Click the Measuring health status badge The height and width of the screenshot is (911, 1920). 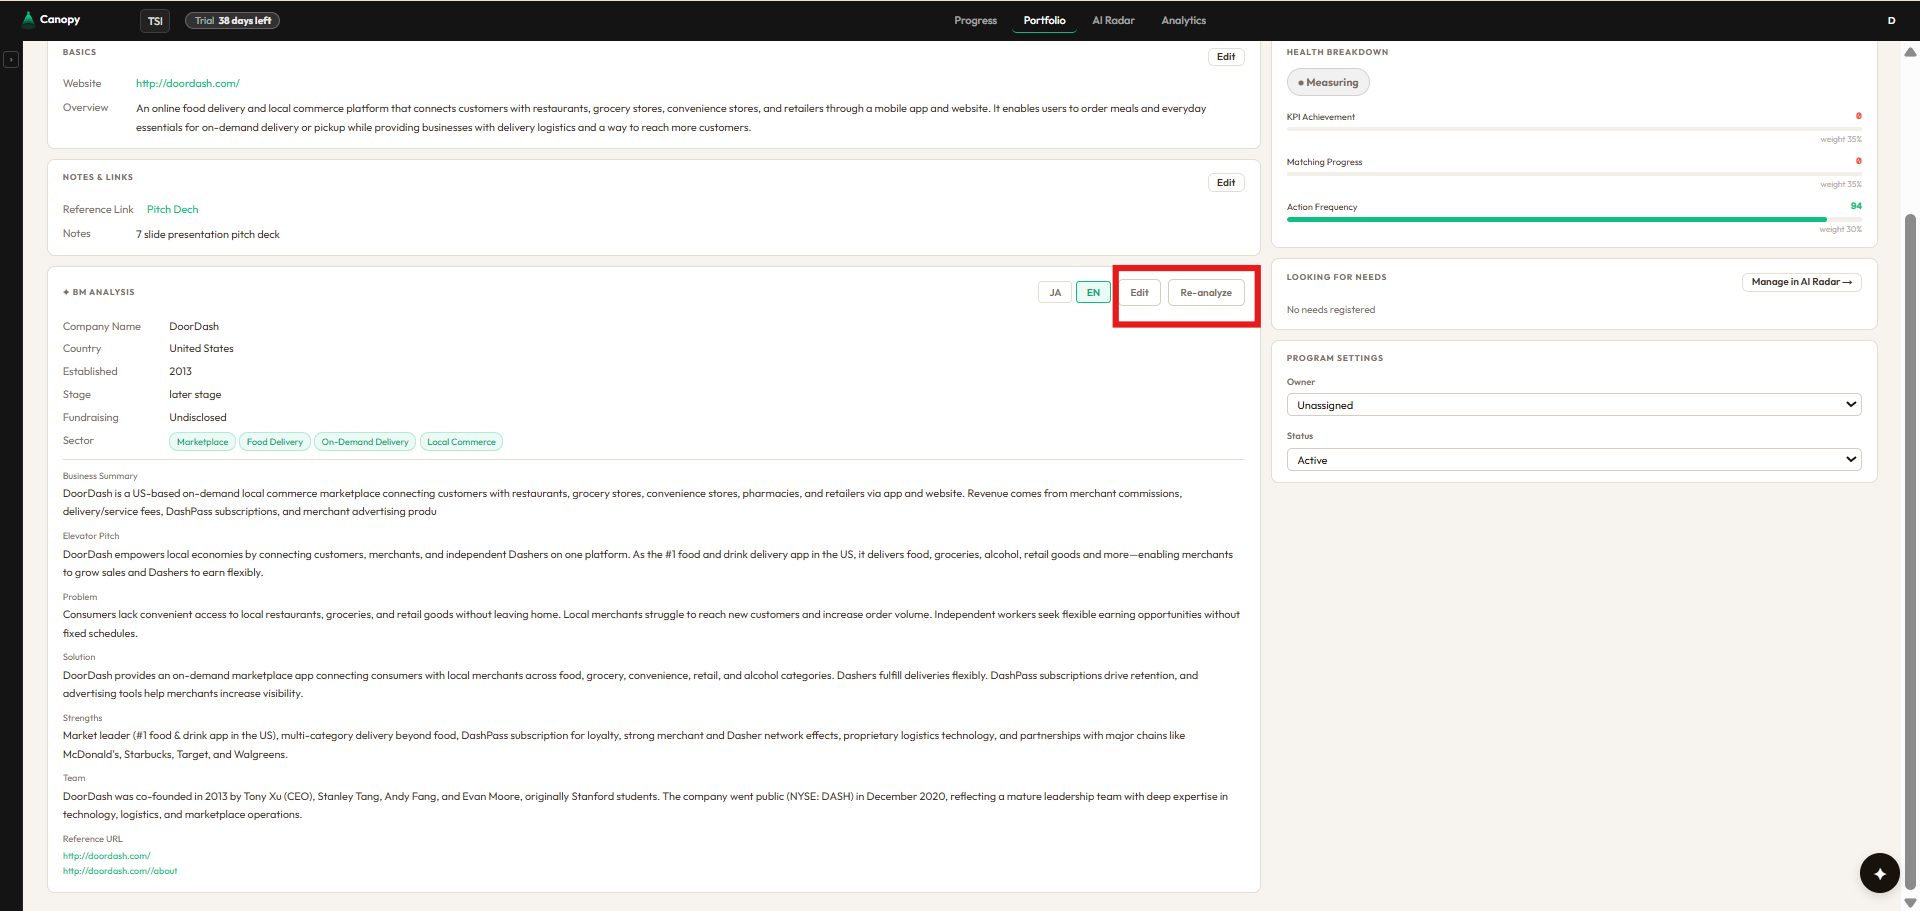click(x=1328, y=83)
